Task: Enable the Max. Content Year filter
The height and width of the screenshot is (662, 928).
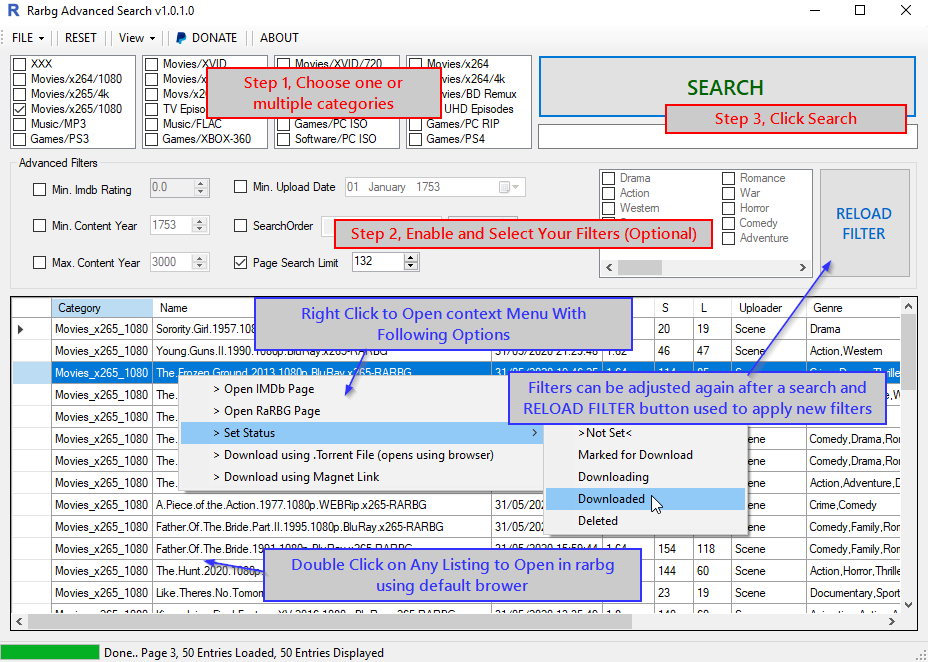Action: point(39,263)
